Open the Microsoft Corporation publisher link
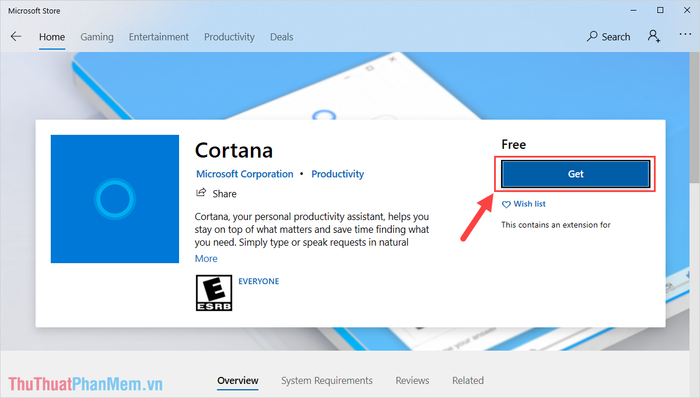 [x=245, y=174]
